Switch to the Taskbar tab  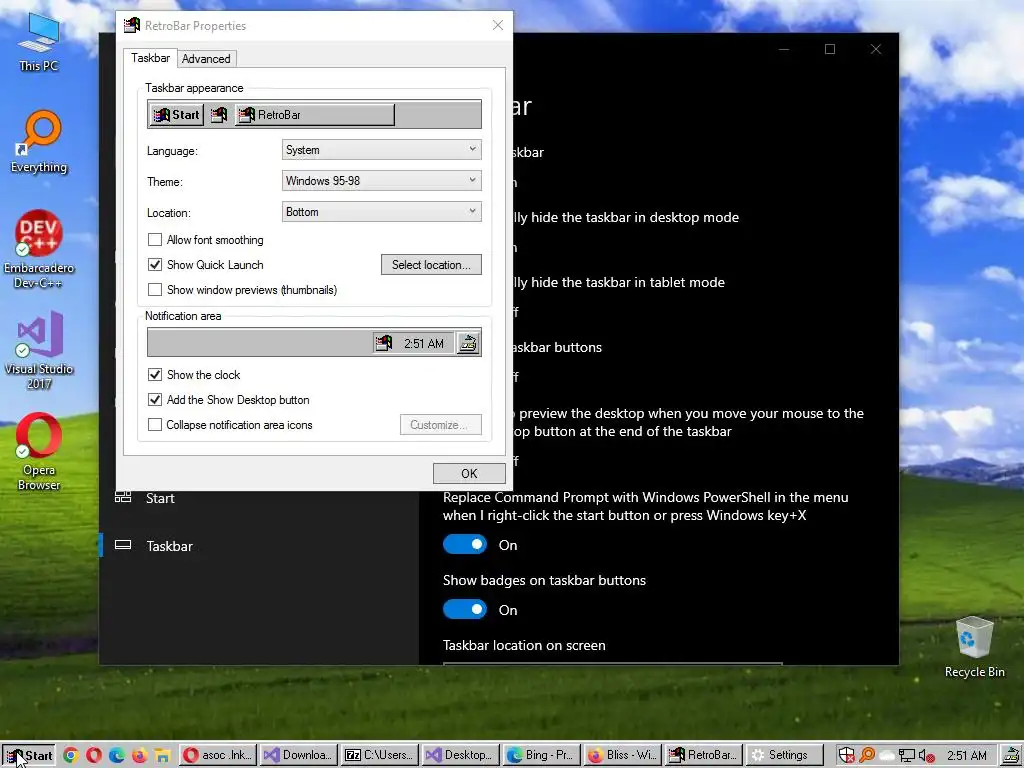[x=150, y=58]
